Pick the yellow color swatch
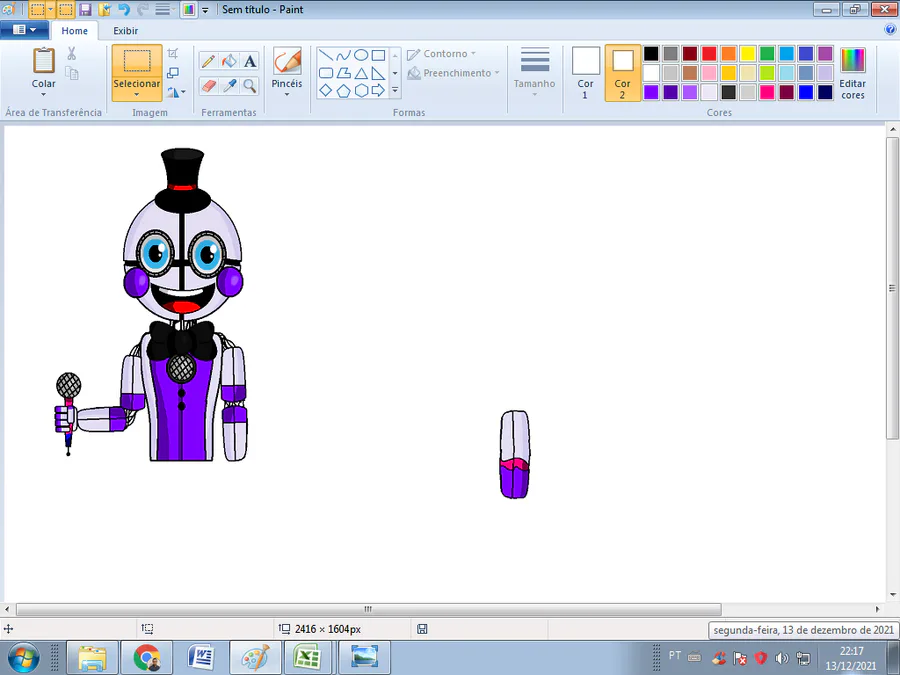Viewport: 900px width, 675px height. point(747,53)
